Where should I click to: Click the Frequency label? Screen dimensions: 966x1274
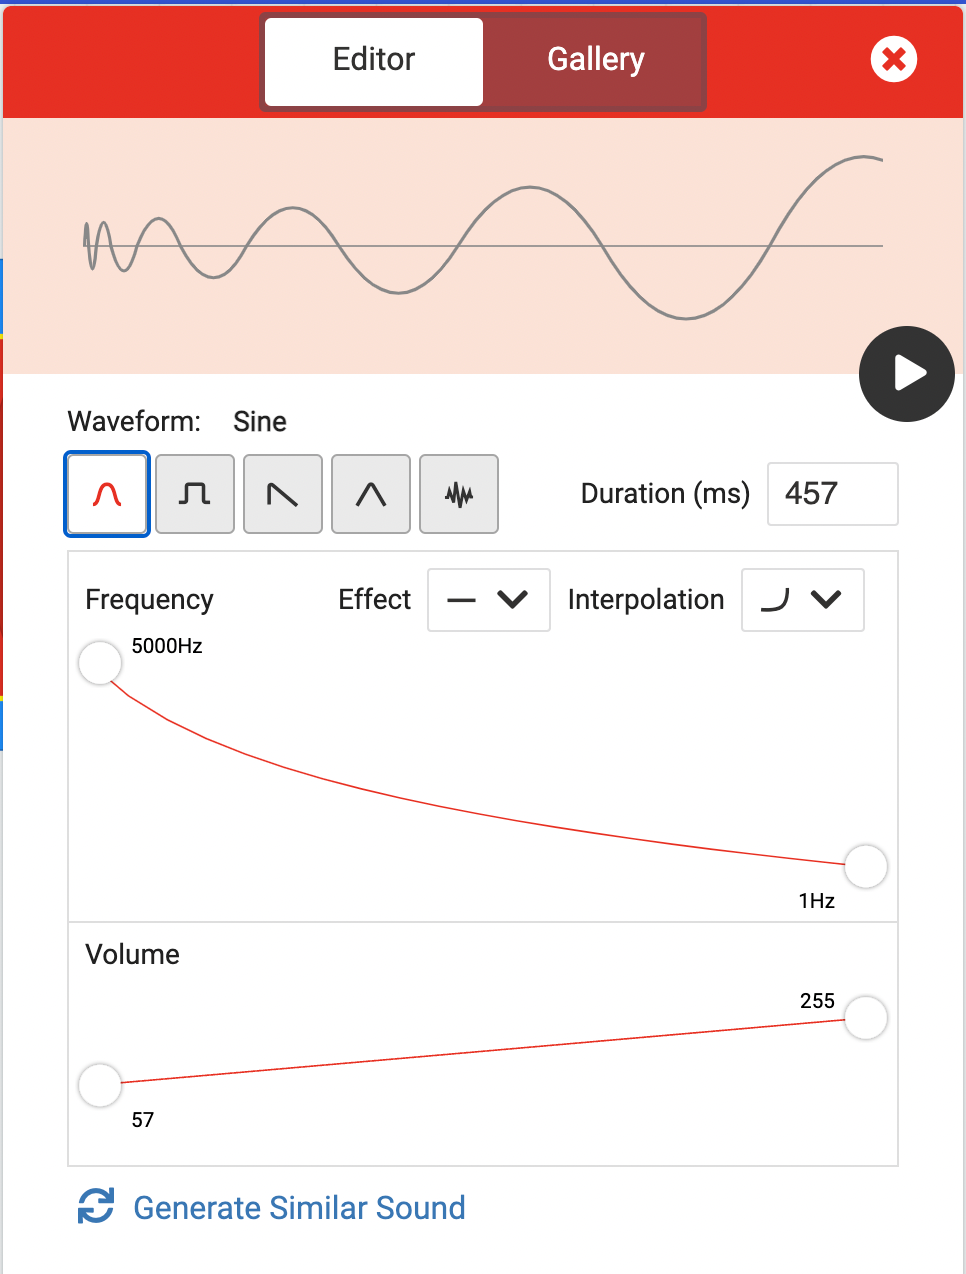click(149, 600)
